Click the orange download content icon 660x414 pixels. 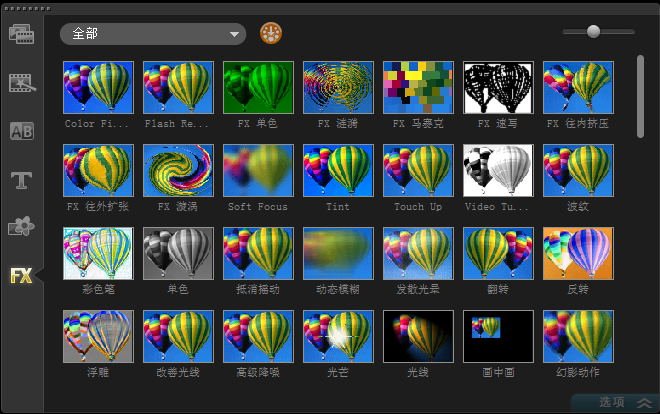(x=270, y=34)
